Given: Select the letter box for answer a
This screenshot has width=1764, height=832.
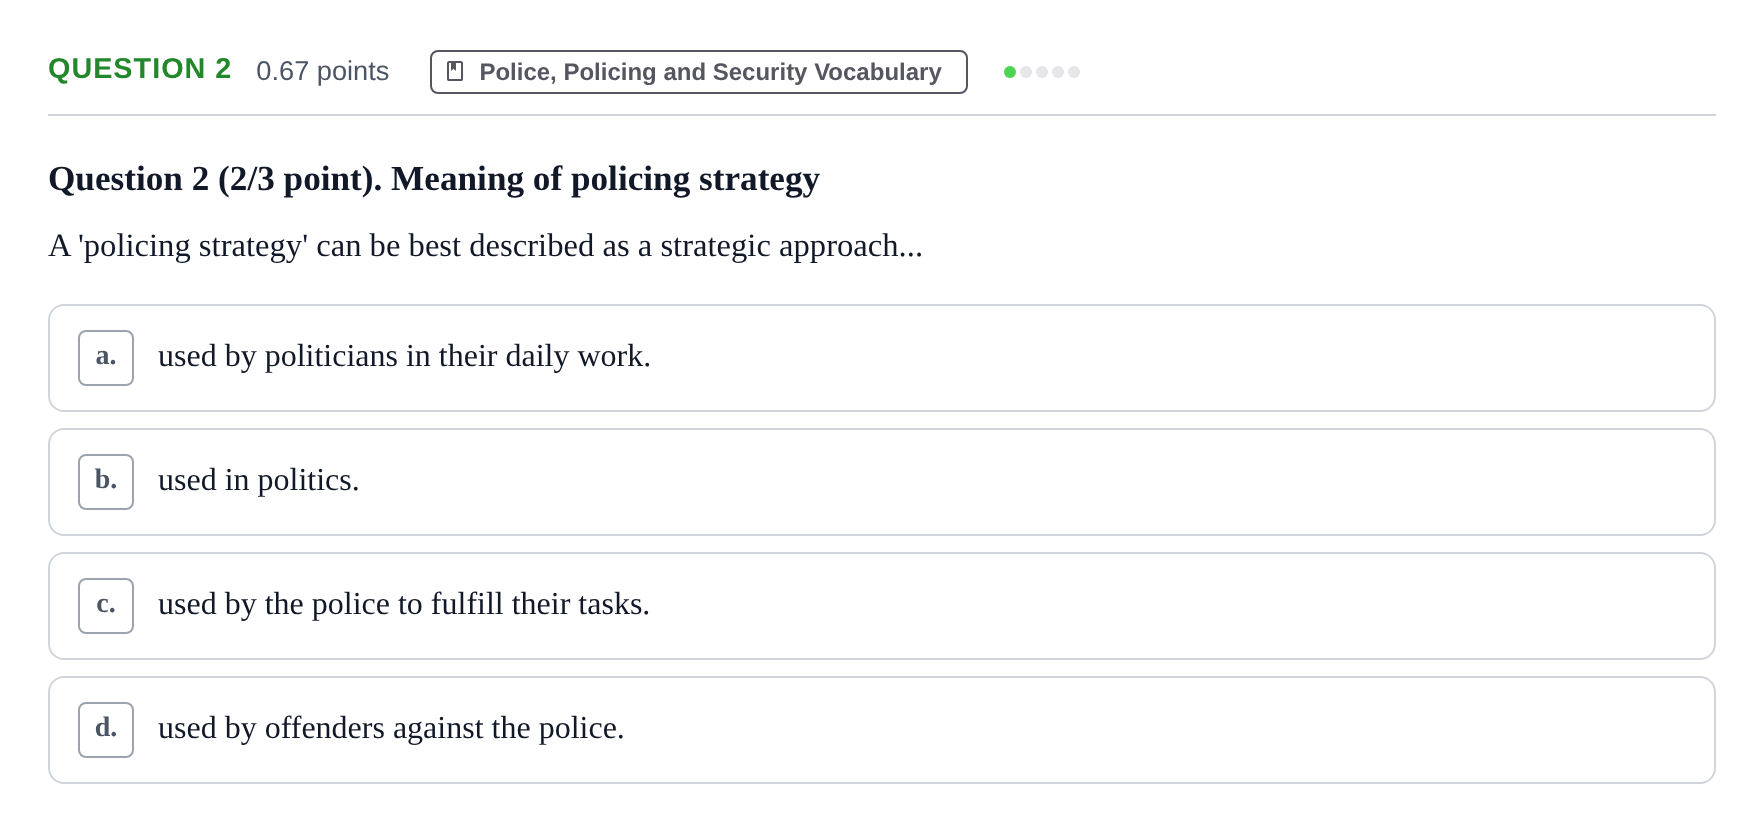Looking at the screenshot, I should [106, 358].
